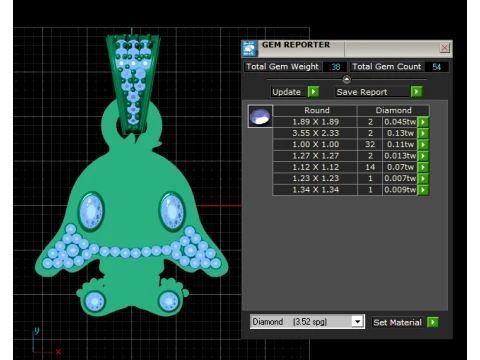Click the 0.045tw weight cell
Screen dimensions: 480x360
400,122
